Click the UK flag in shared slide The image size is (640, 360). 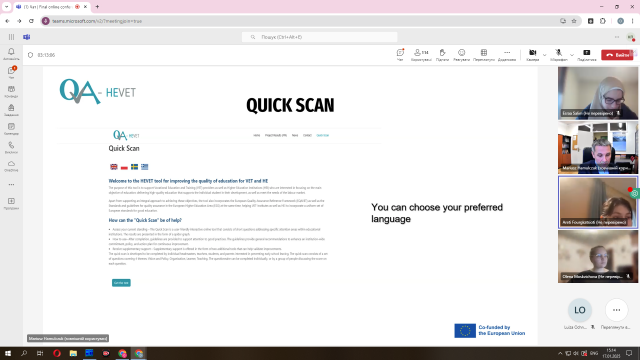114,167
